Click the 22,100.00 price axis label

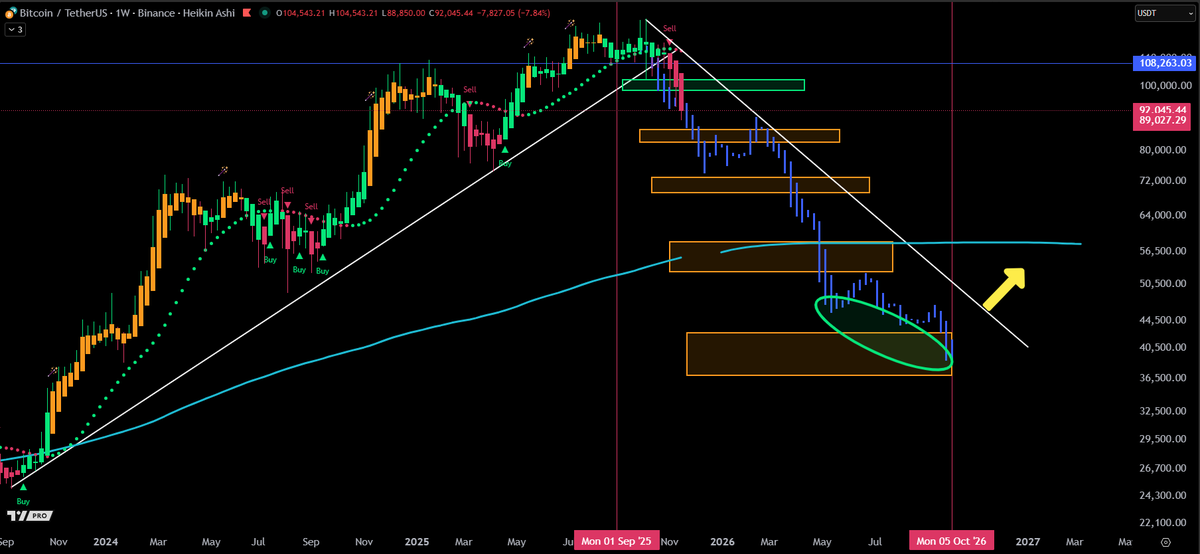(x=1165, y=523)
